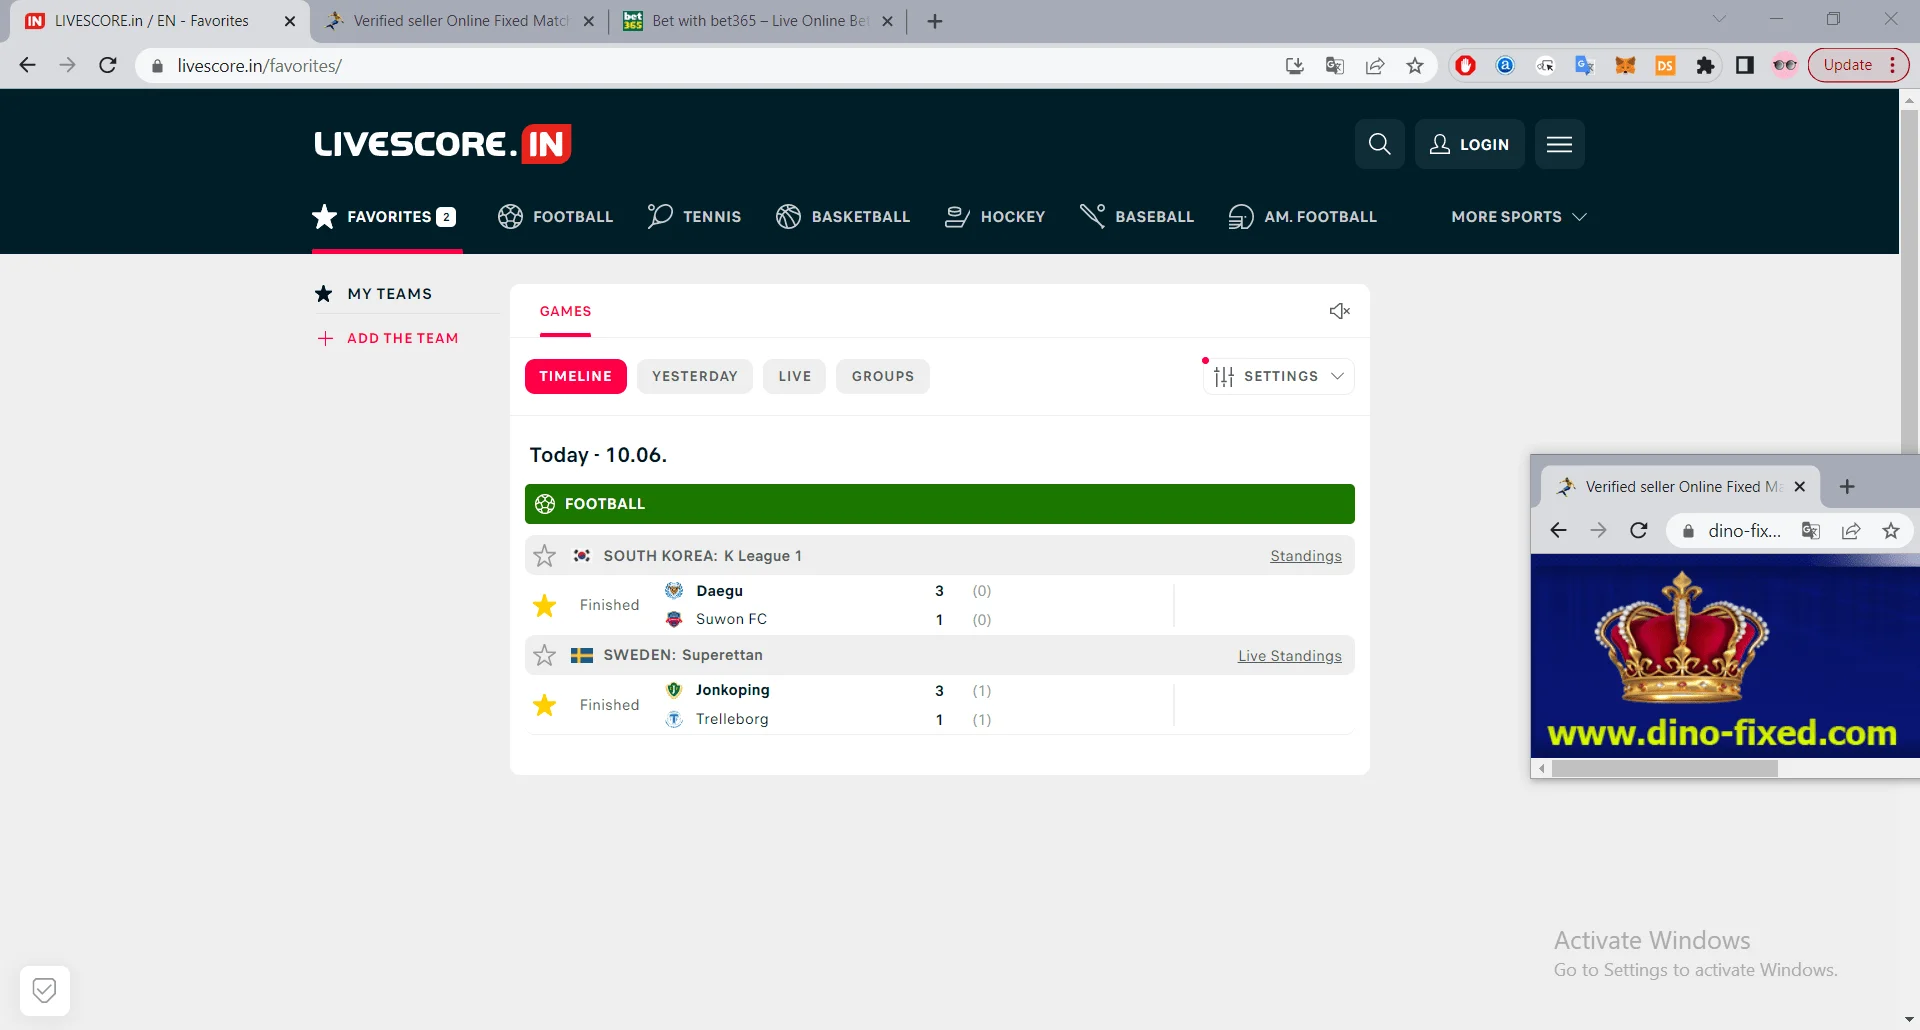The image size is (1920, 1030).
Task: Unfavorite the Daegu vs Suwon FC match
Action: pos(544,605)
